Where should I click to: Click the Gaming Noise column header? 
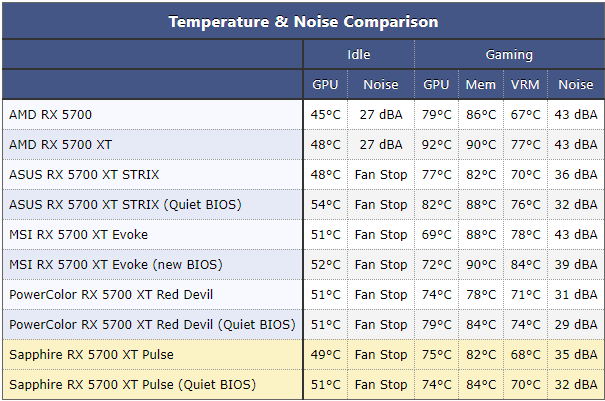576,85
